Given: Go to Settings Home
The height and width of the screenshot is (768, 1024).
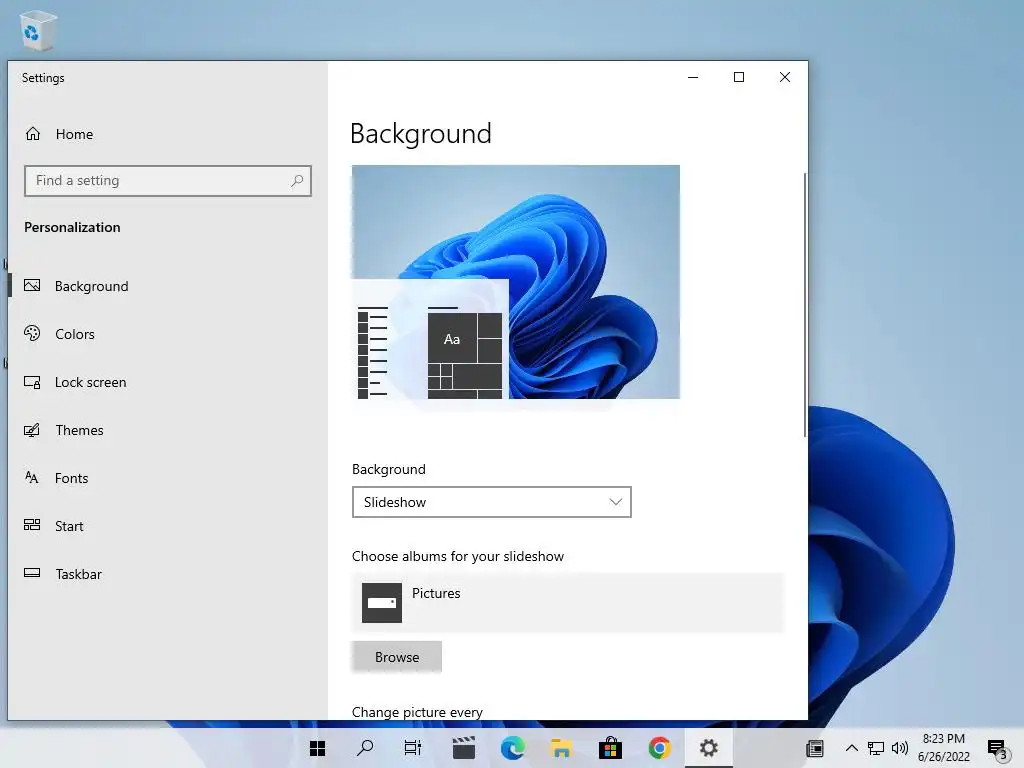Looking at the screenshot, I should click(59, 134).
